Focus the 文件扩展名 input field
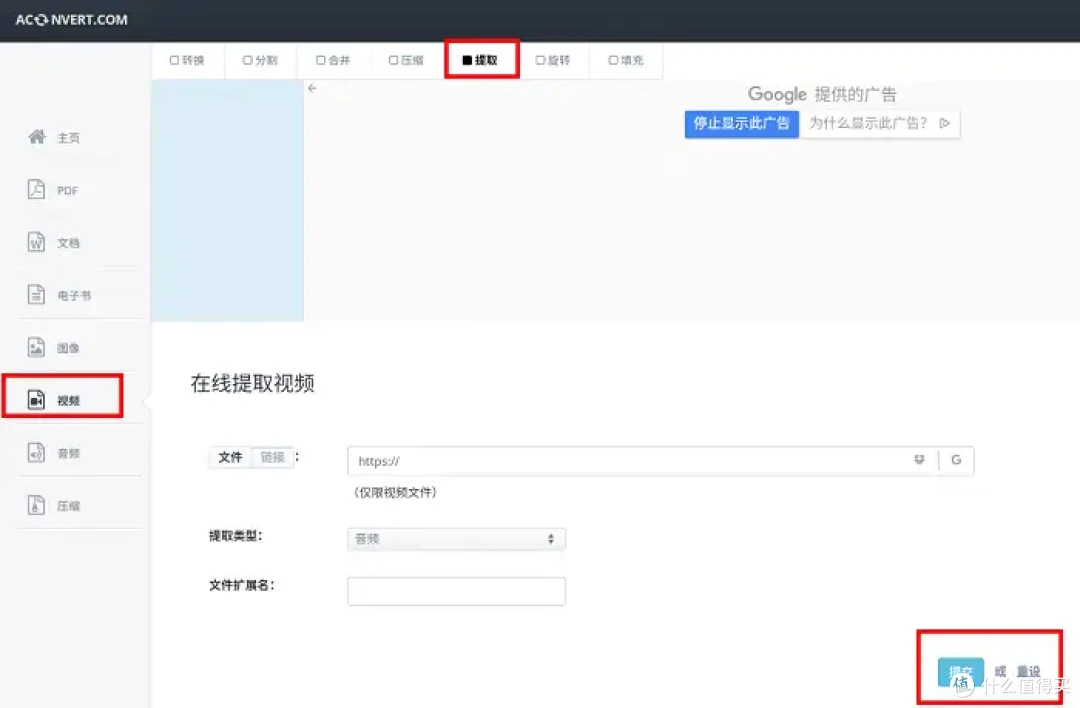Viewport: 1080px width, 708px height. (x=456, y=592)
